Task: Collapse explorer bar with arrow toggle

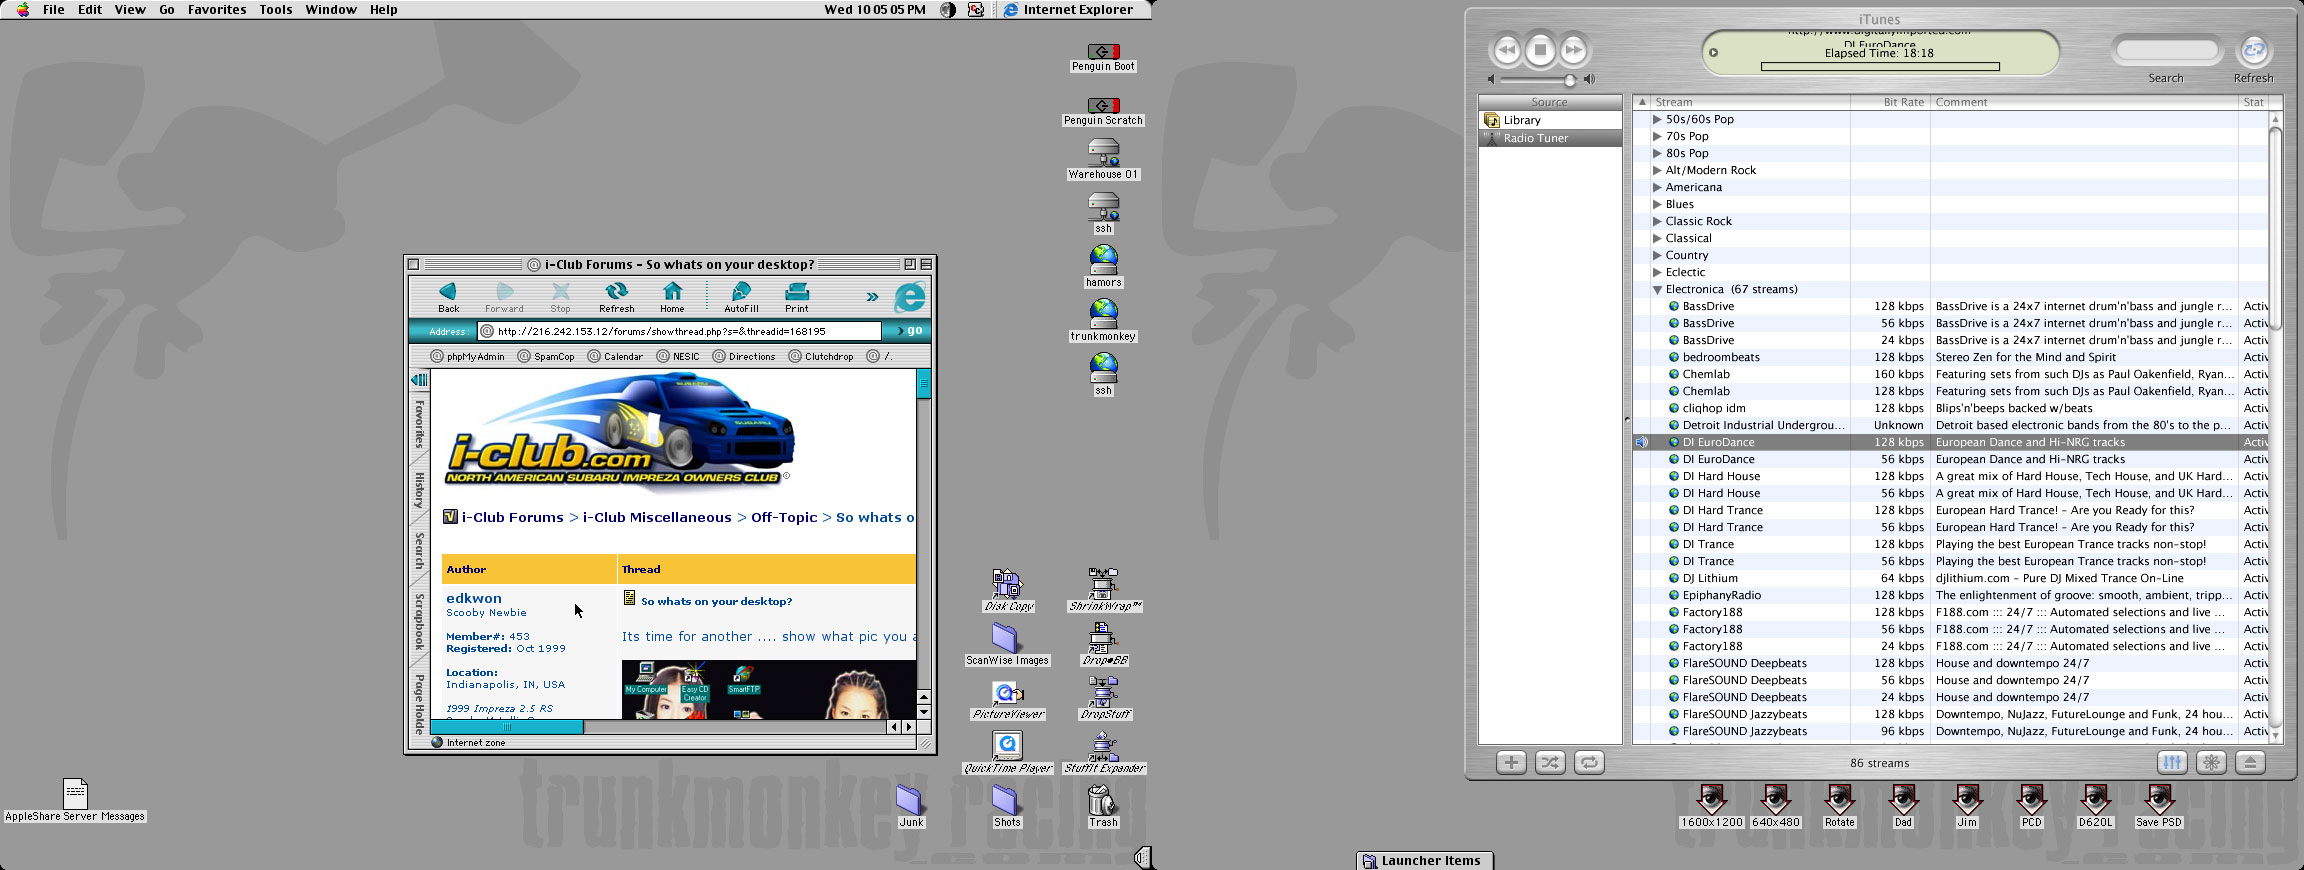Action: pyautogui.click(x=420, y=380)
